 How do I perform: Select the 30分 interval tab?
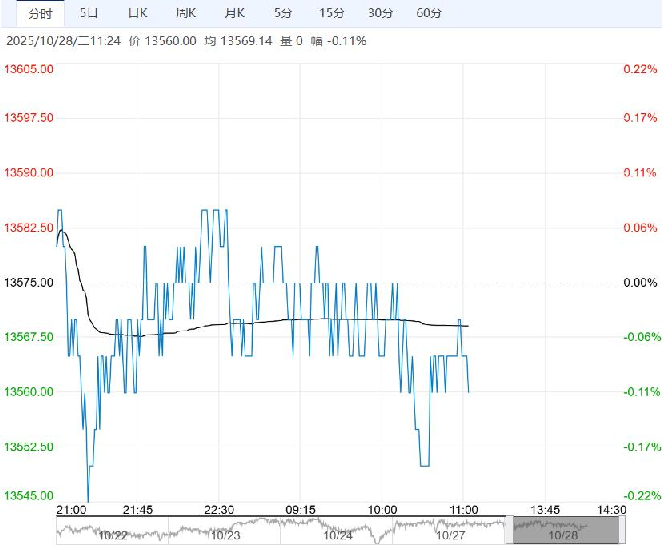pyautogui.click(x=380, y=14)
